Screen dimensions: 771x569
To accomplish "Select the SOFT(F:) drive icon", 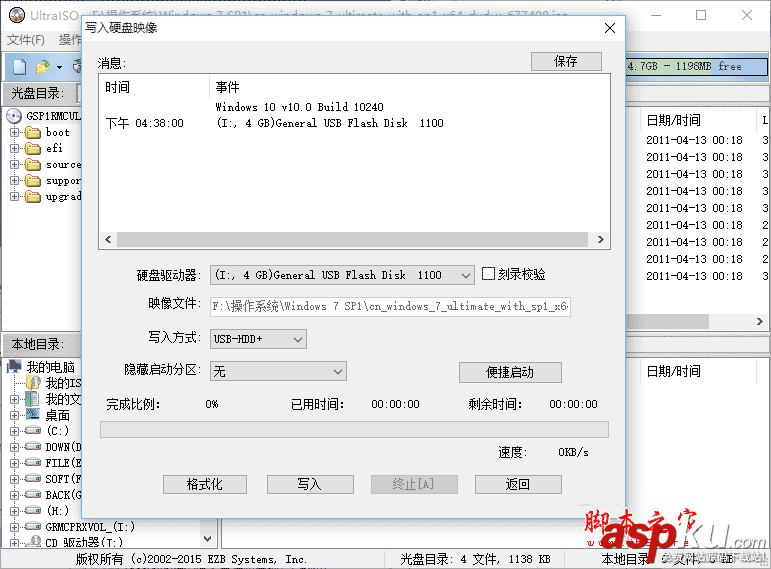I will 33,479.
